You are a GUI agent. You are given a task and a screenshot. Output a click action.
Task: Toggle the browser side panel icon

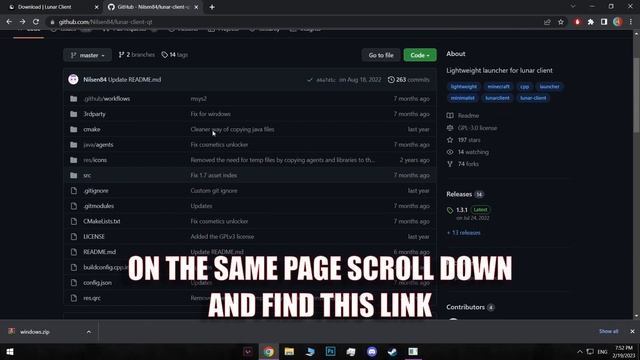click(x=604, y=22)
